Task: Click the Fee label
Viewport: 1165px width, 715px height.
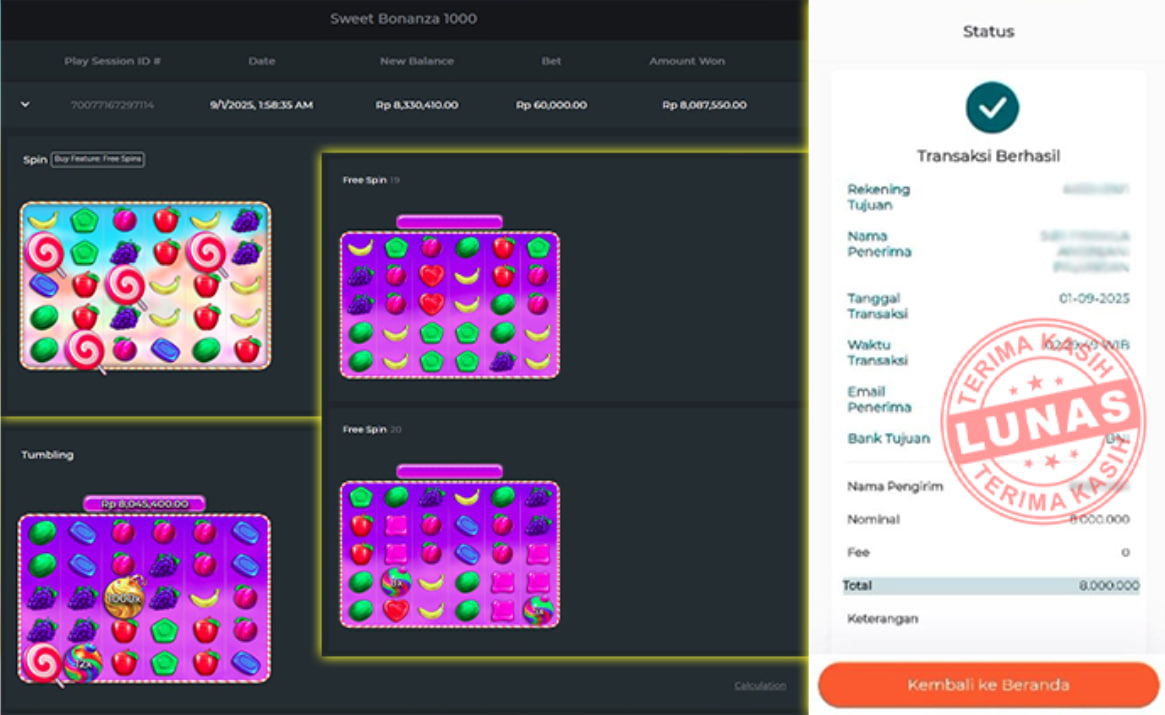Action: (x=858, y=552)
